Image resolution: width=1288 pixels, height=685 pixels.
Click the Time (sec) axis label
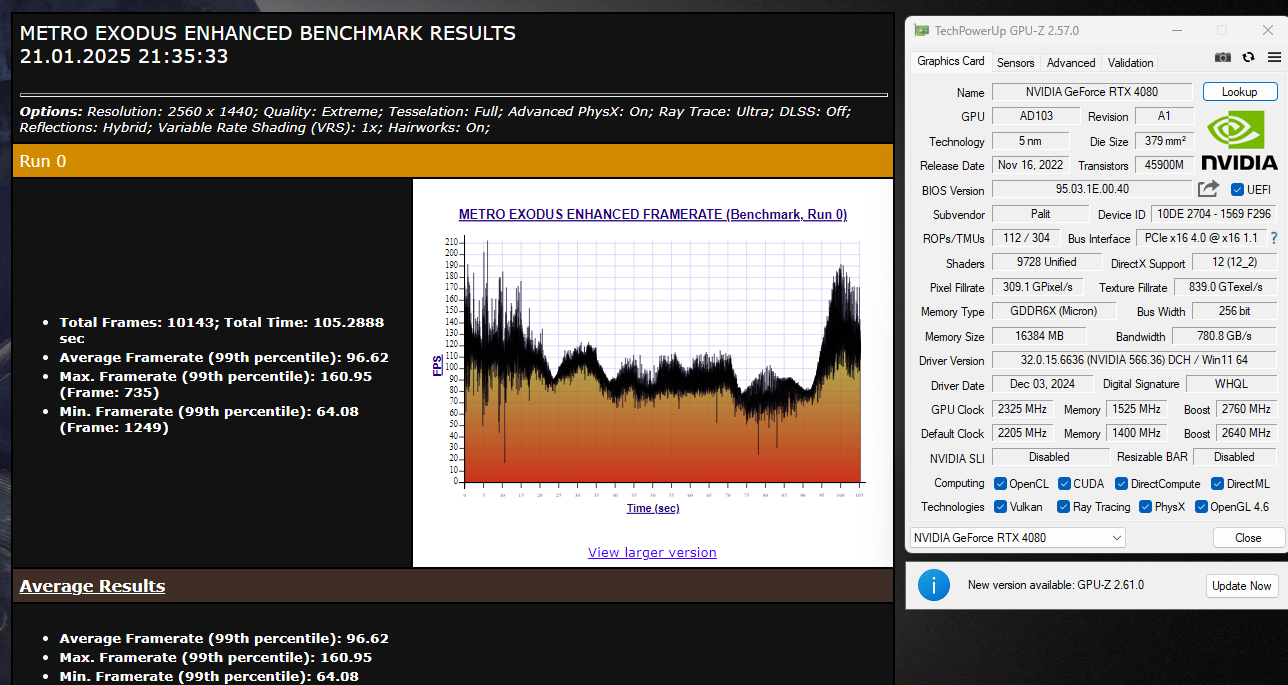click(653, 508)
